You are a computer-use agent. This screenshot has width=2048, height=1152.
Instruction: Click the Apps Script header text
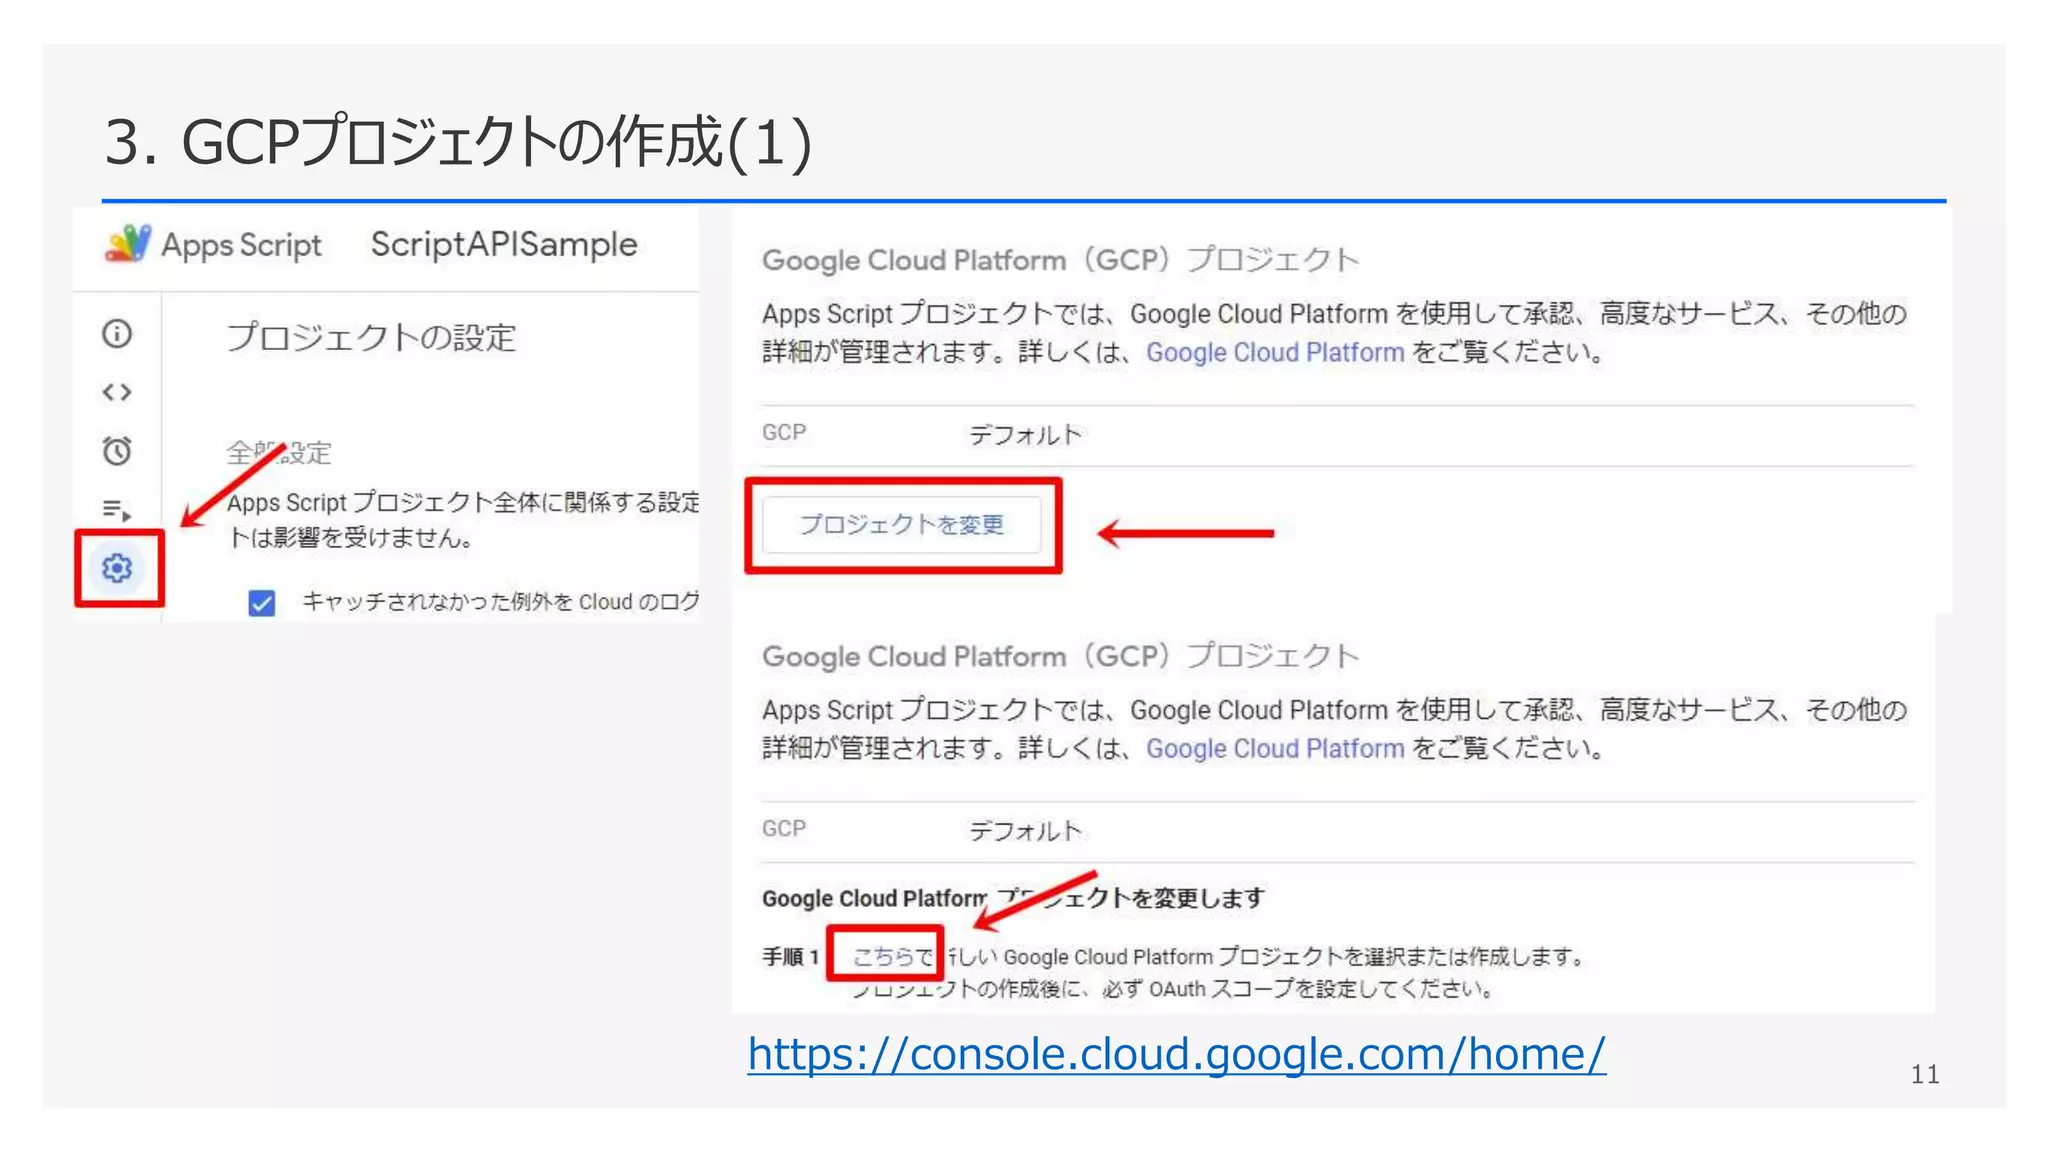click(241, 245)
